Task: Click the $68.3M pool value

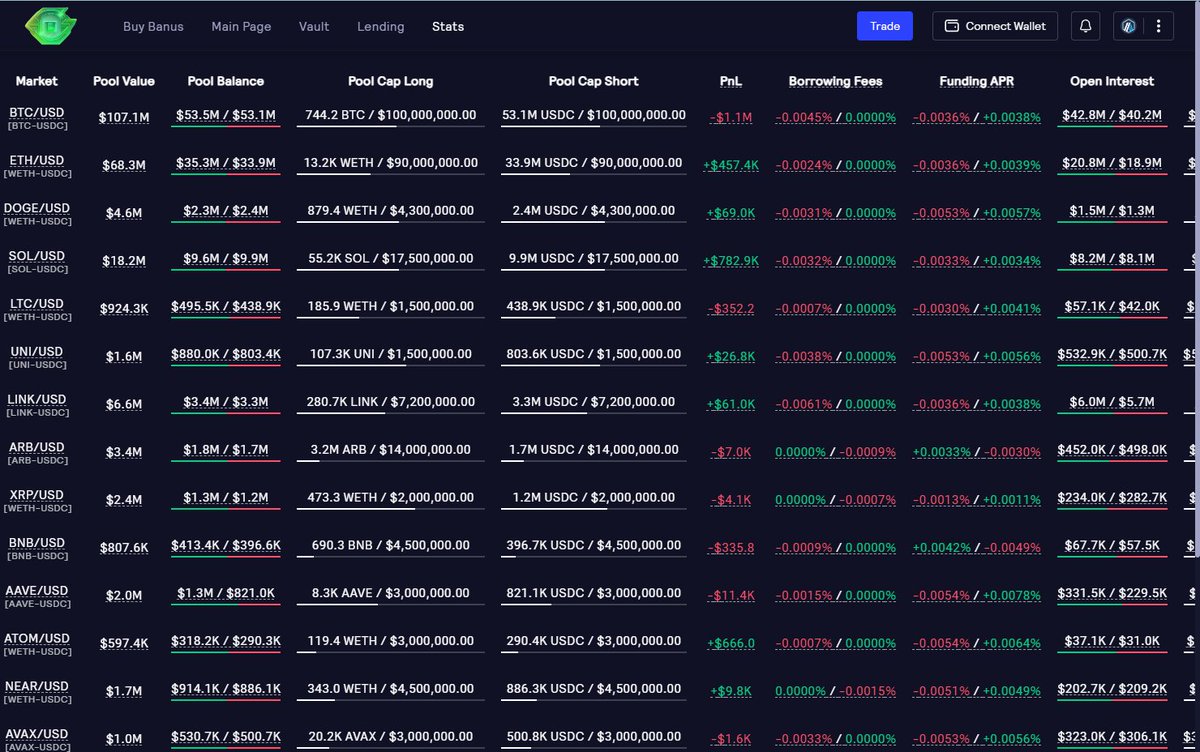Action: 124,166
